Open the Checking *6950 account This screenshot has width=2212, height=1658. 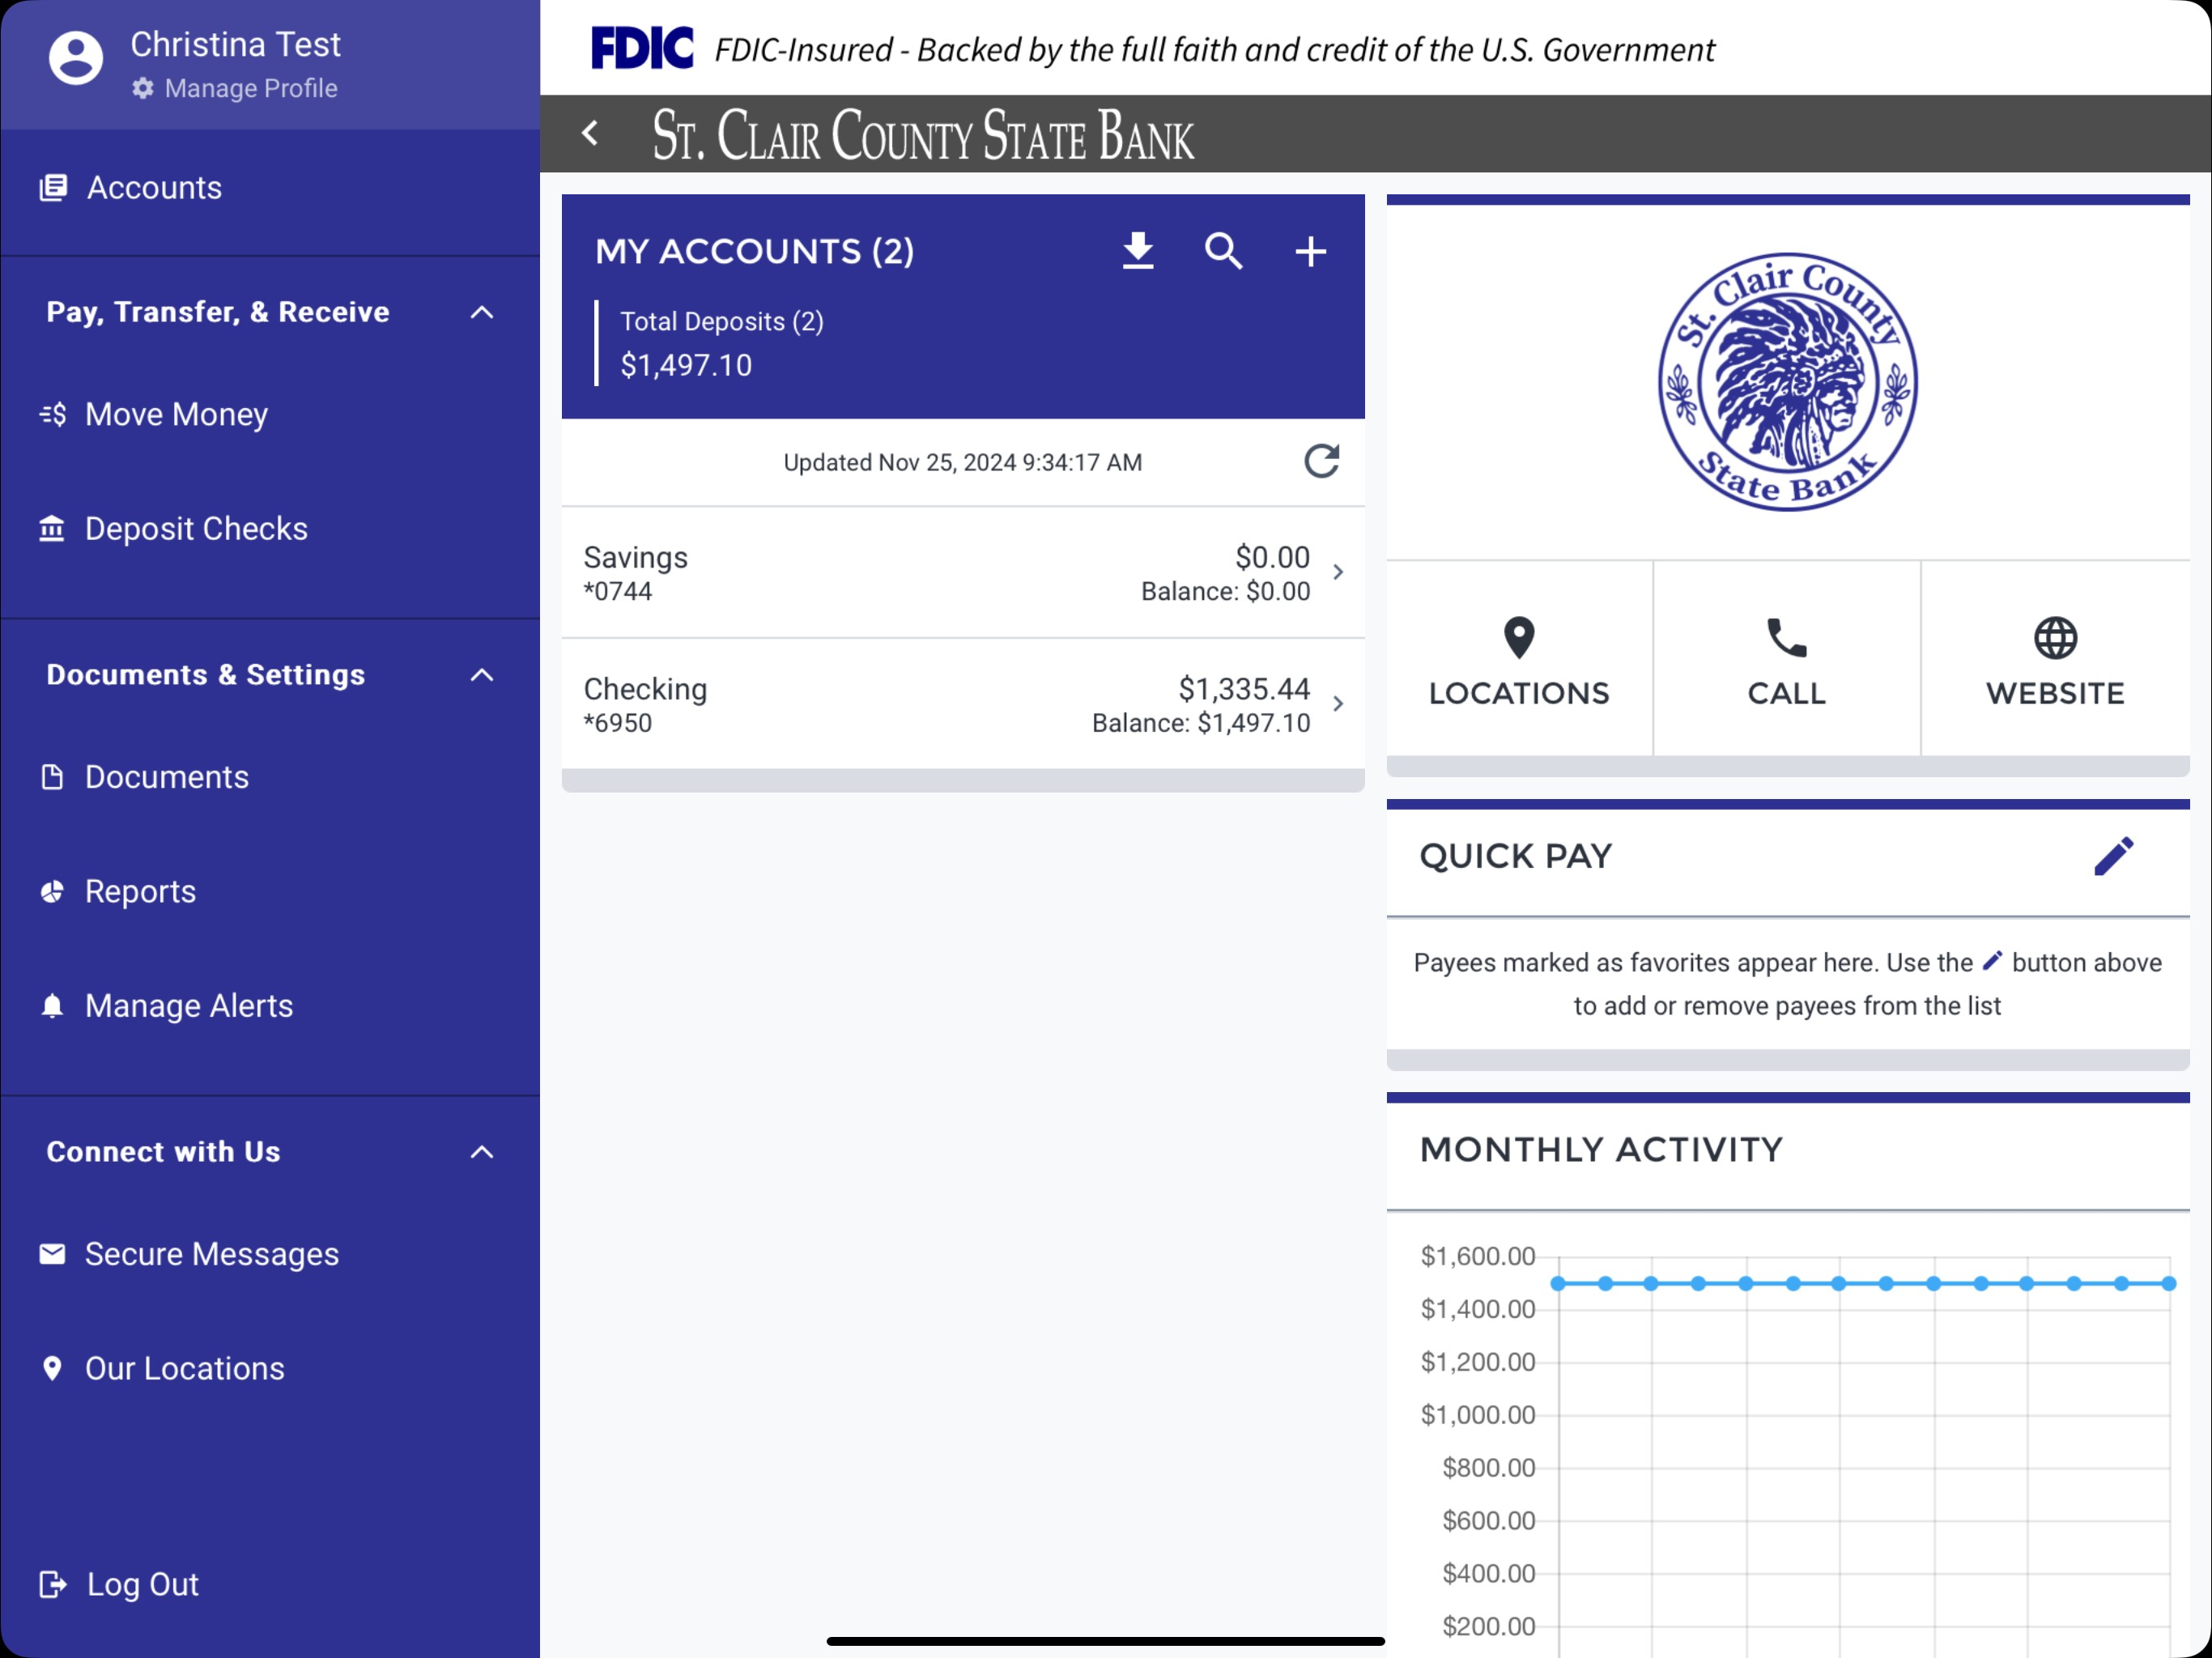click(x=963, y=704)
